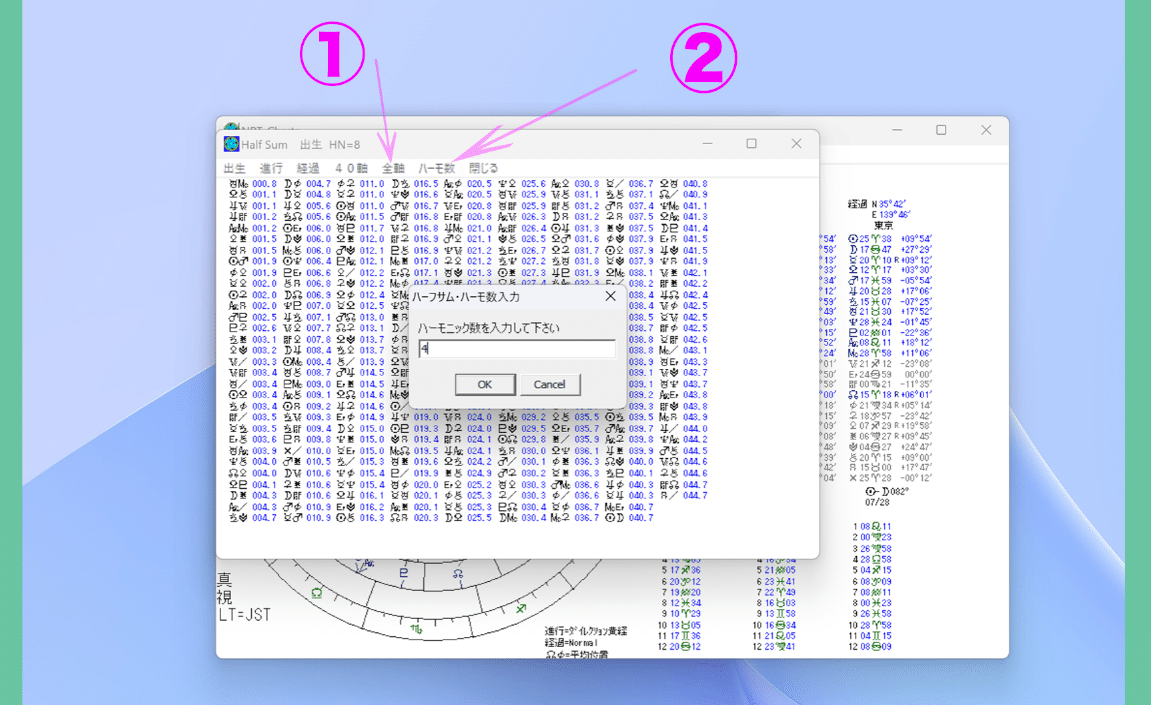Select the 025.6 value in the first row
Screen dimensions: 1151x705
tap(534, 184)
